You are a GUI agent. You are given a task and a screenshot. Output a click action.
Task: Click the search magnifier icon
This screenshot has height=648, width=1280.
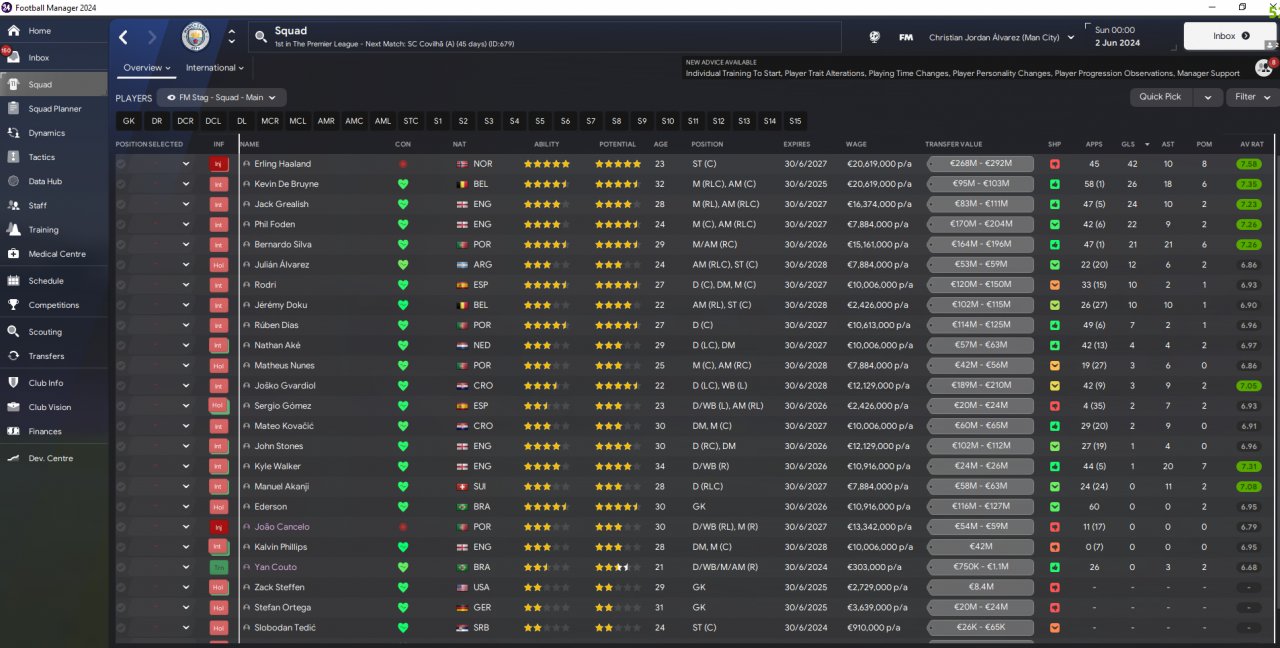[261, 37]
